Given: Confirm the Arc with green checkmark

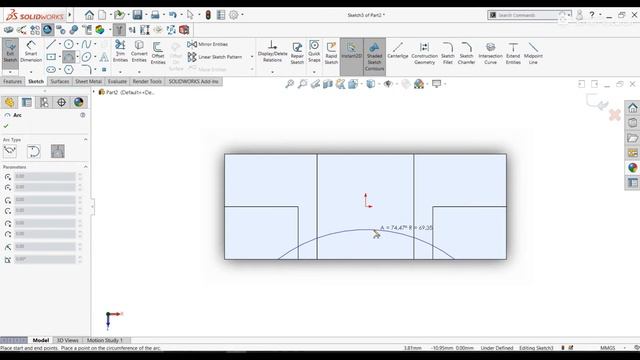Looking at the screenshot, I should pos(6,126).
